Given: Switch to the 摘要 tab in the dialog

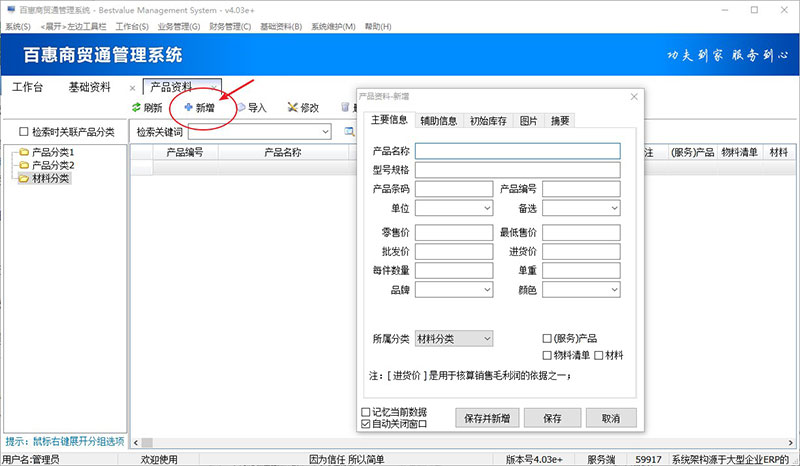Looking at the screenshot, I should click(x=560, y=120).
